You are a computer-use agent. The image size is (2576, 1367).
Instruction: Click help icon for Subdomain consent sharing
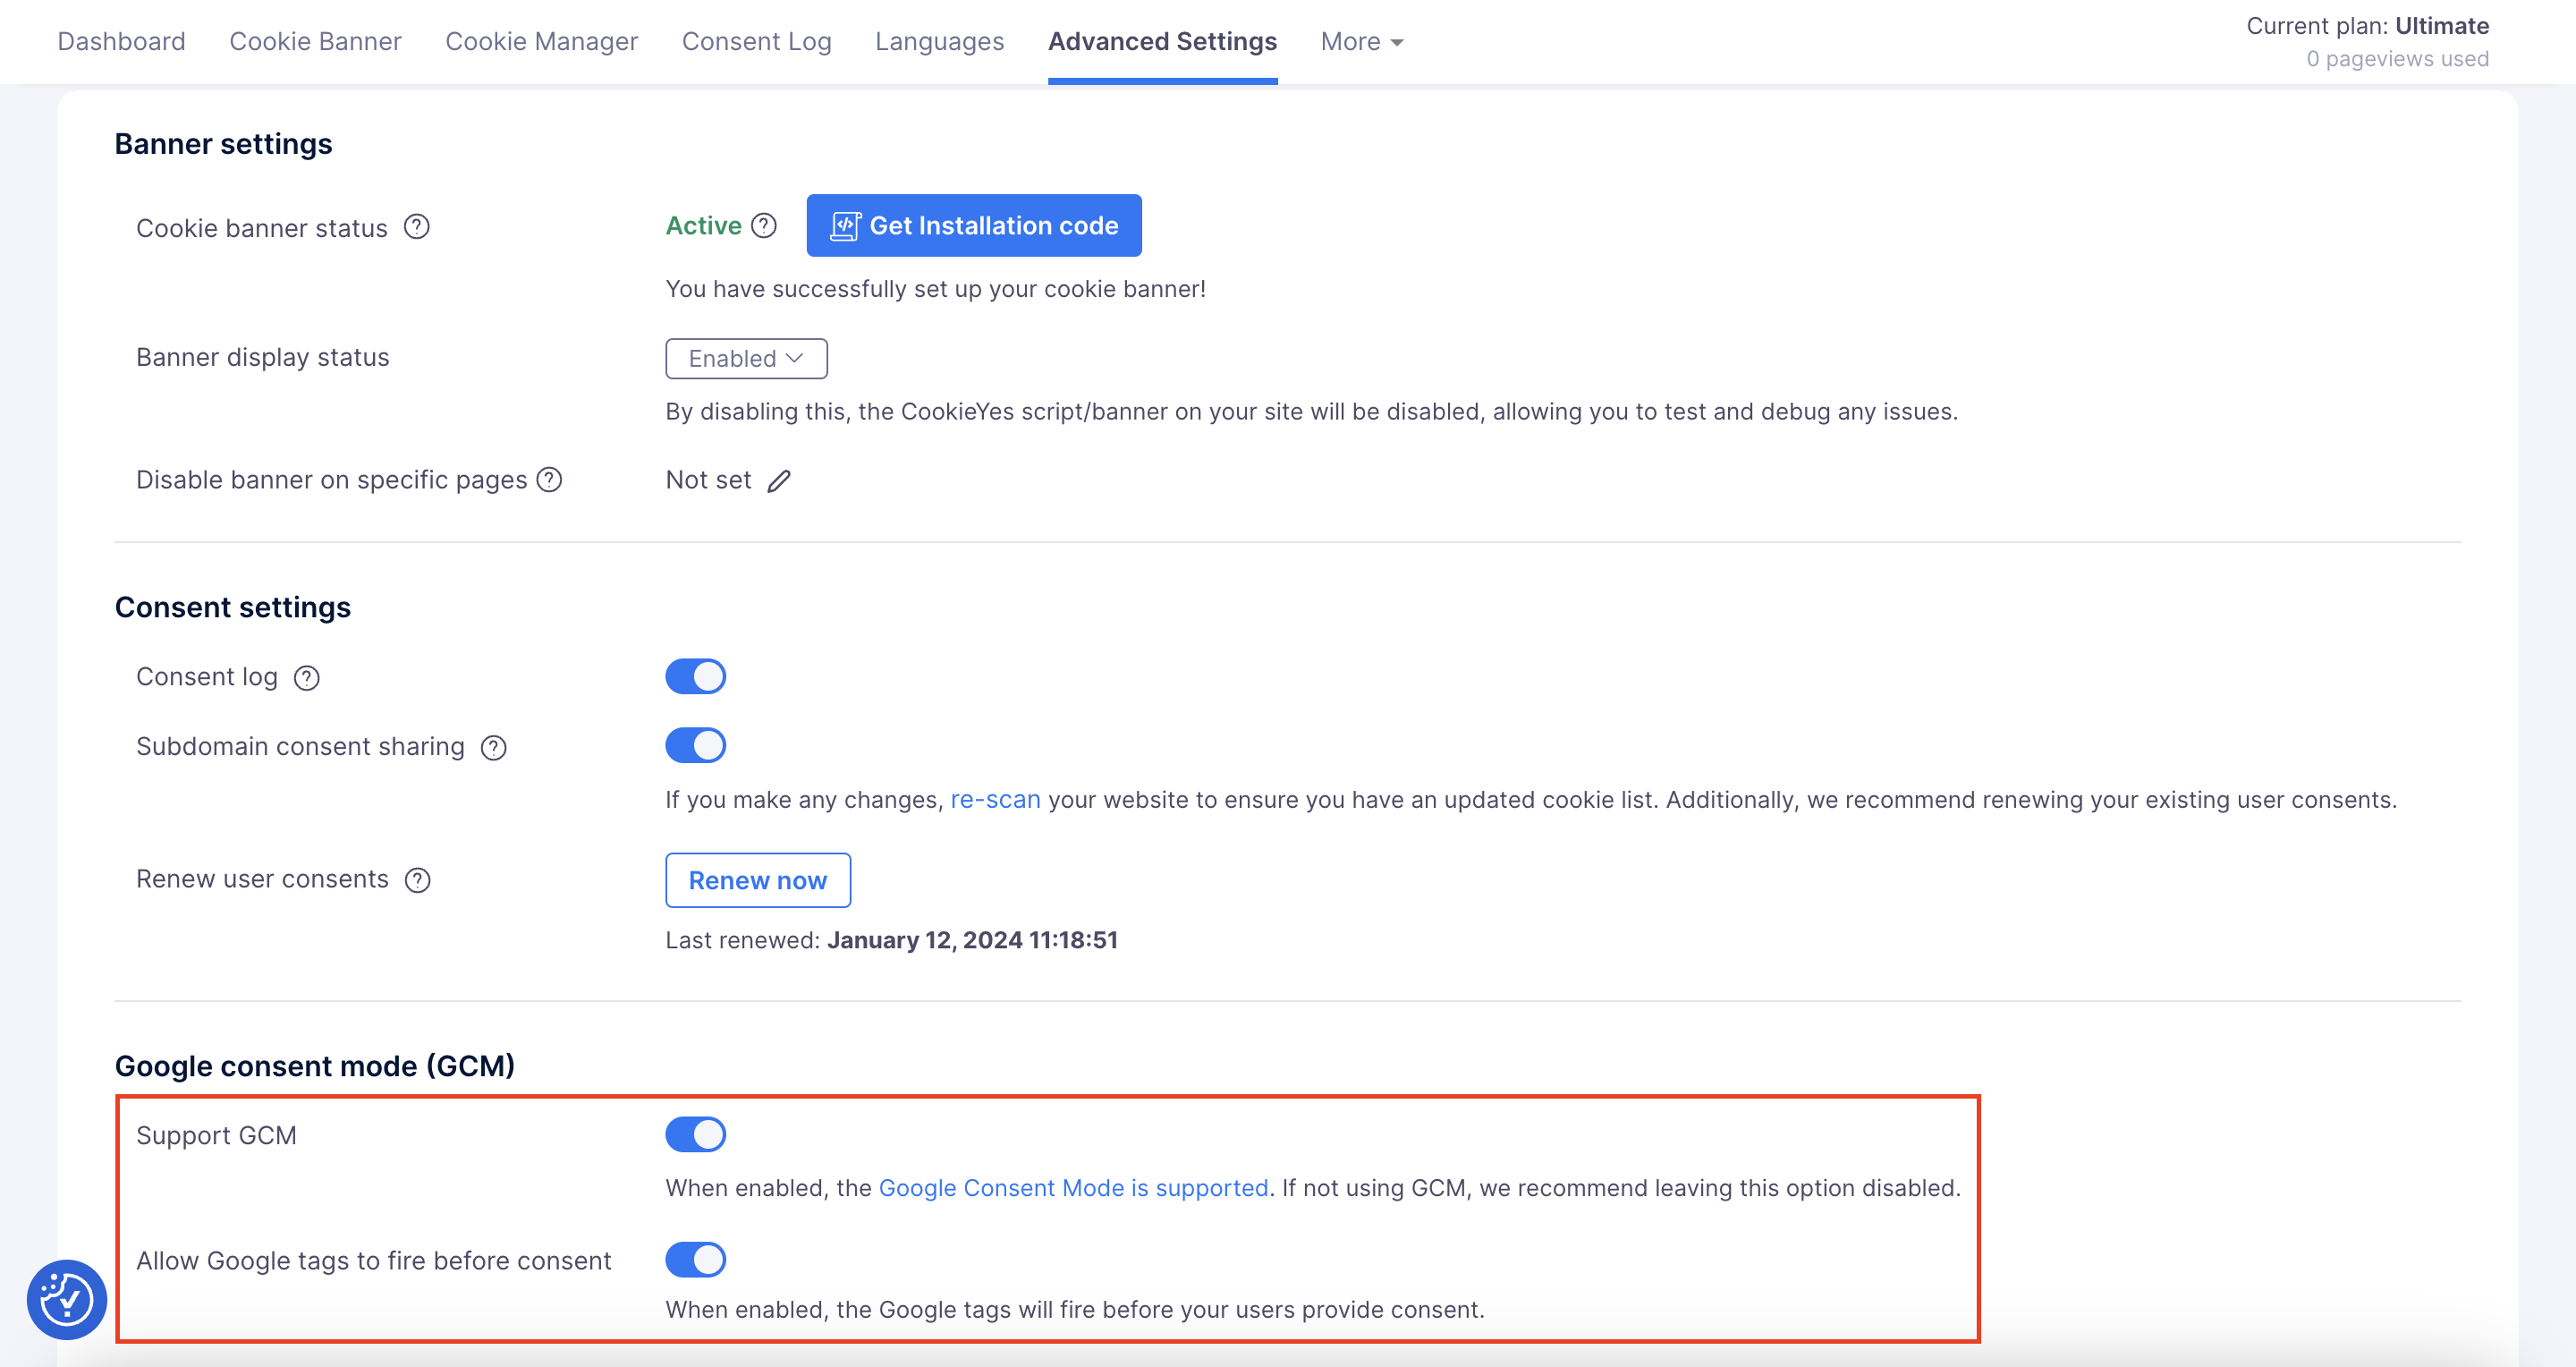coord(494,747)
